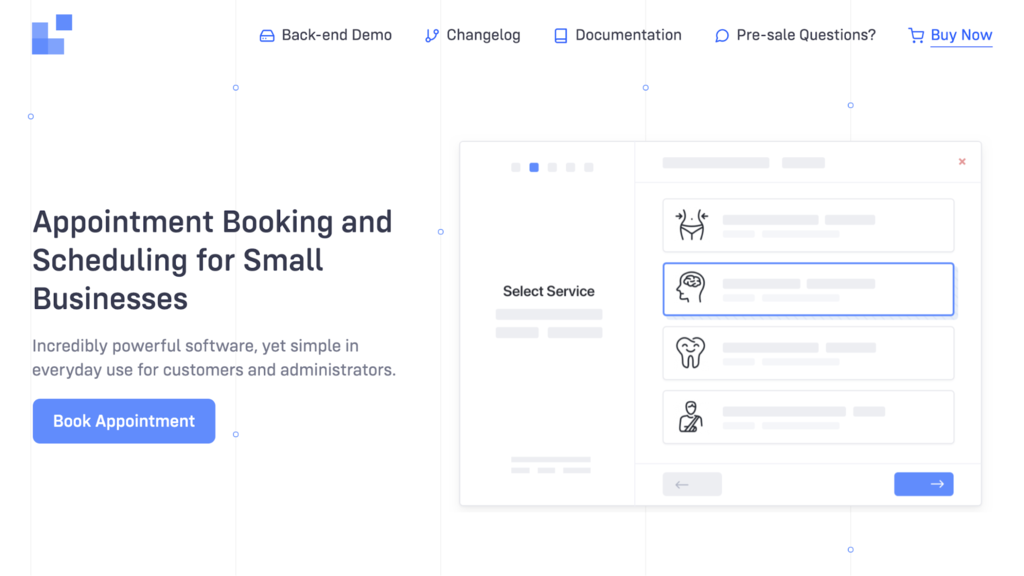Click the Book Appointment button
Screen dimensions: 1024x576
124,421
